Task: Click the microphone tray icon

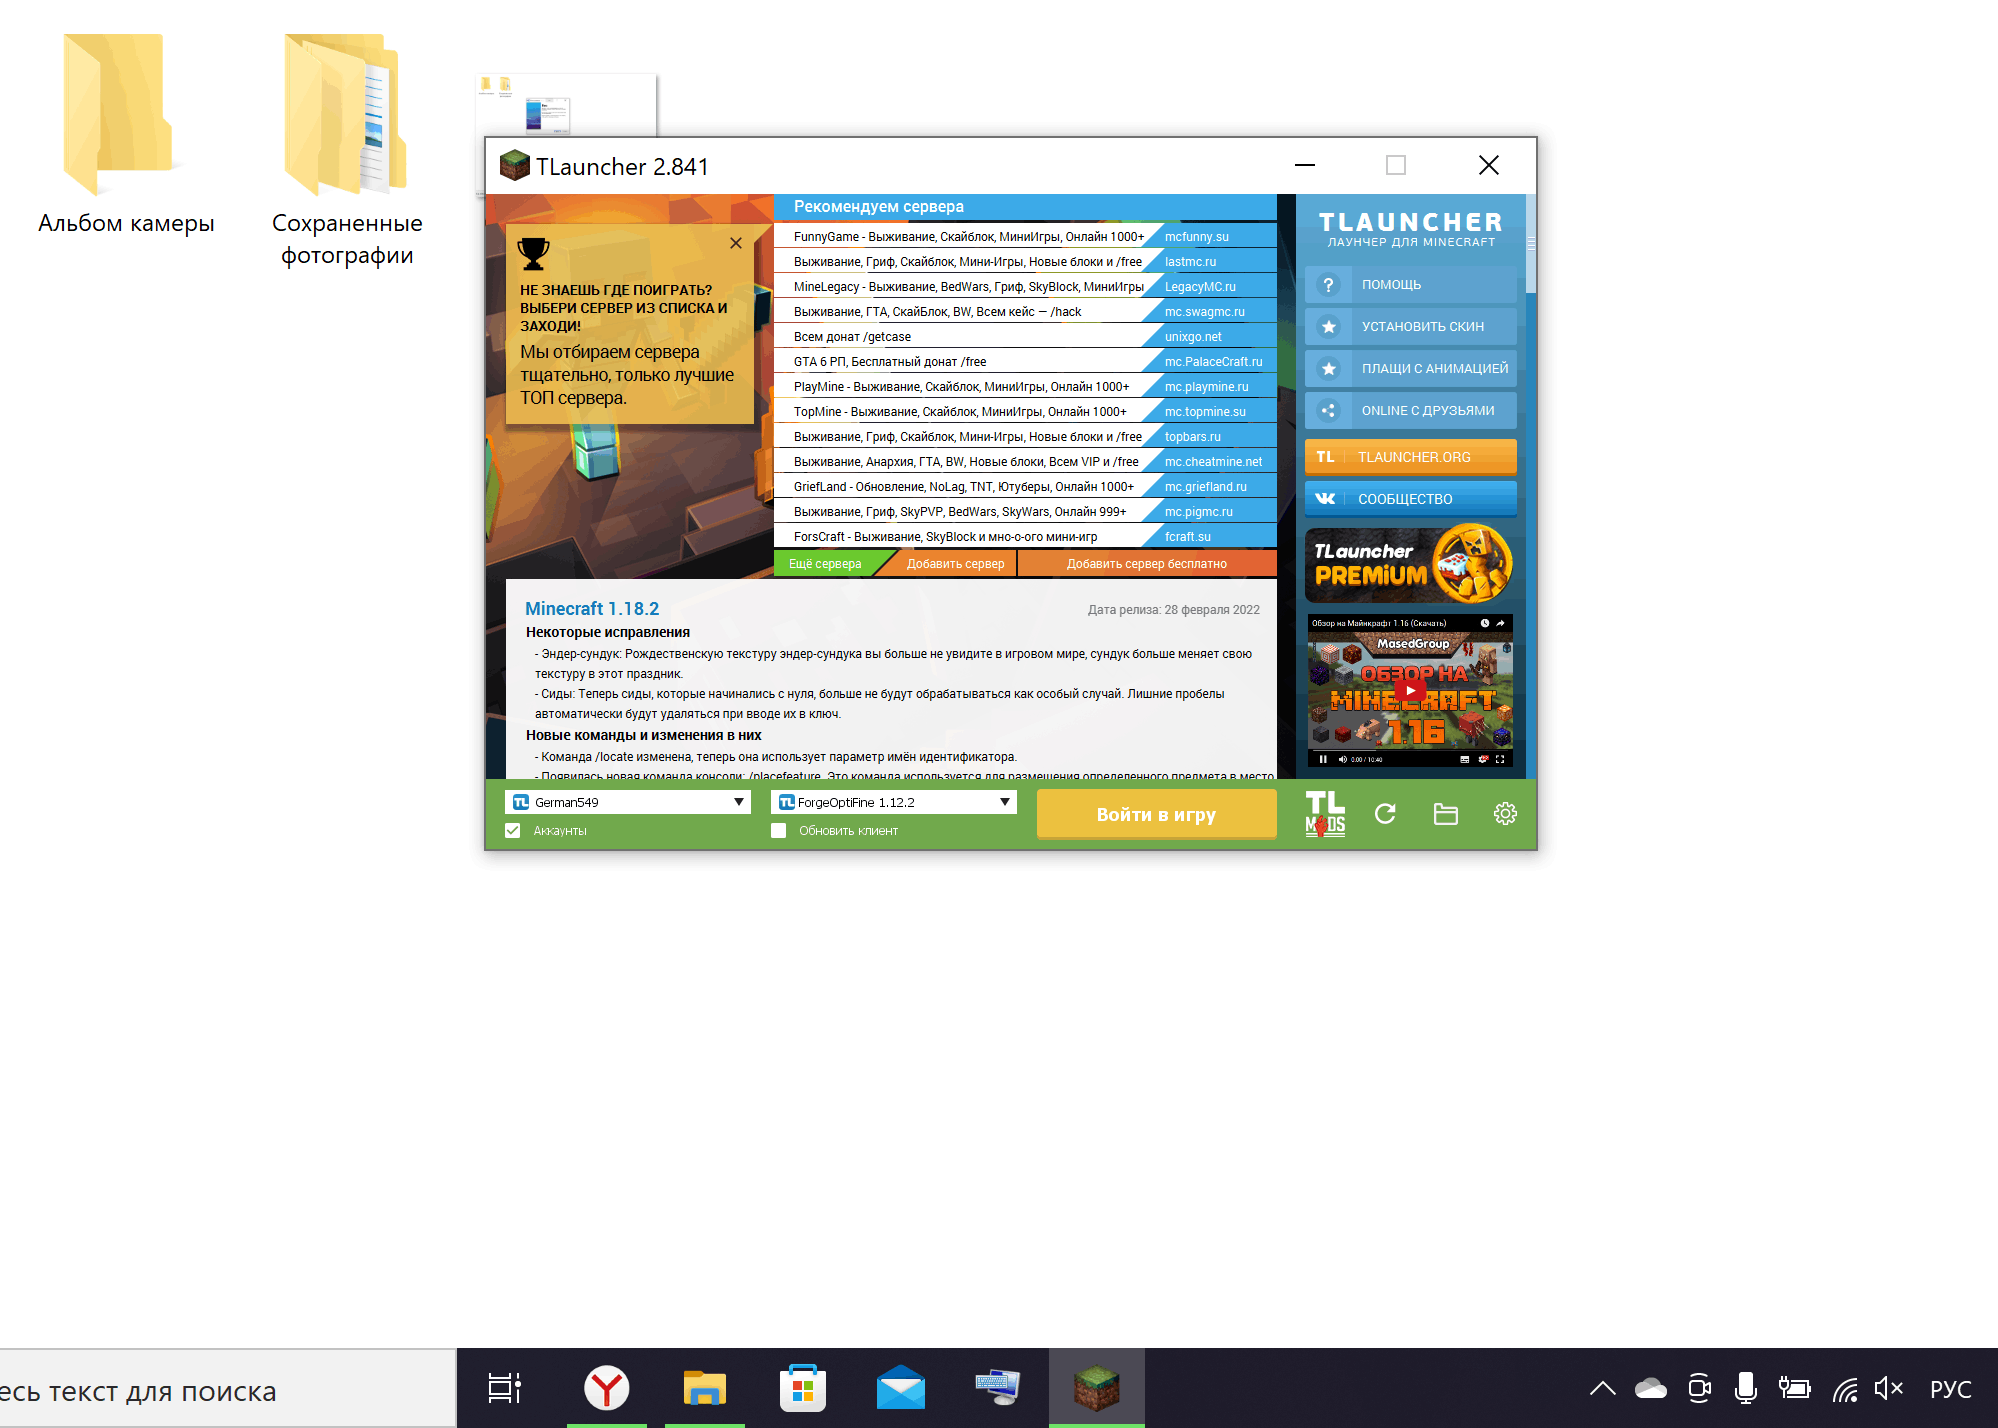Action: [x=1746, y=1388]
